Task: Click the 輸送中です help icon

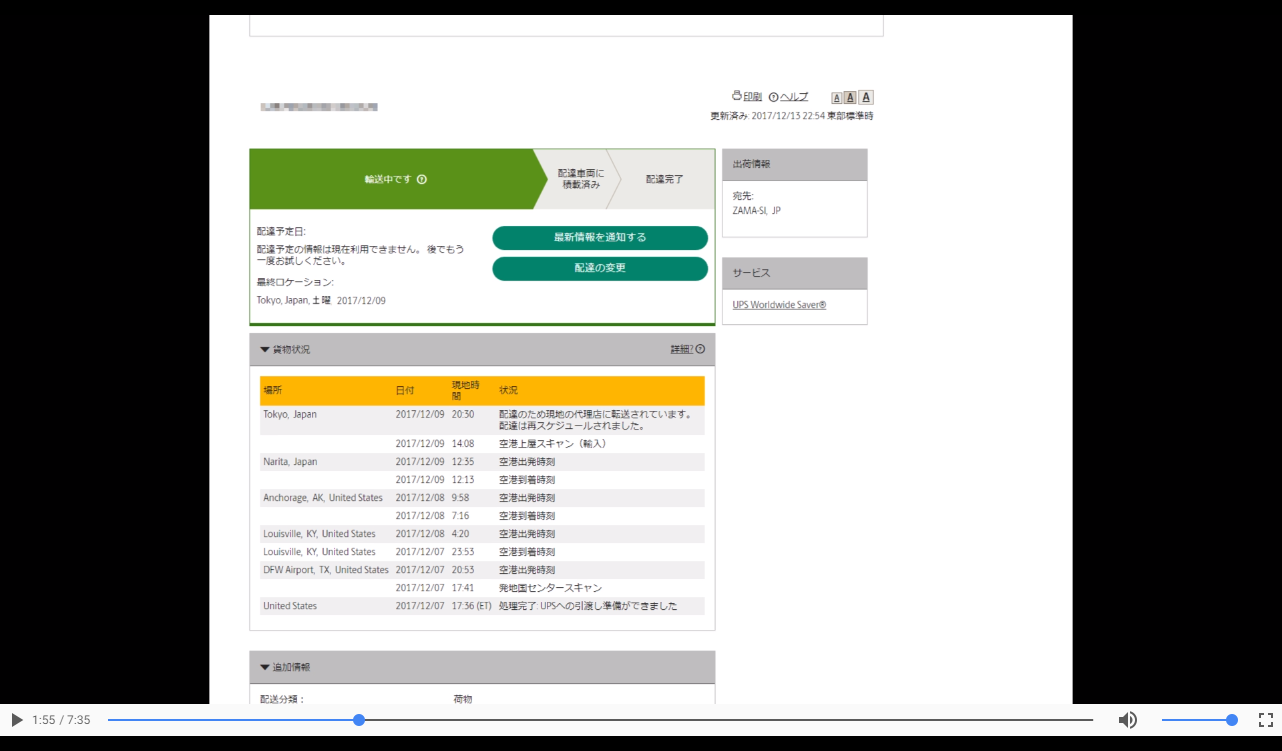Action: click(422, 180)
